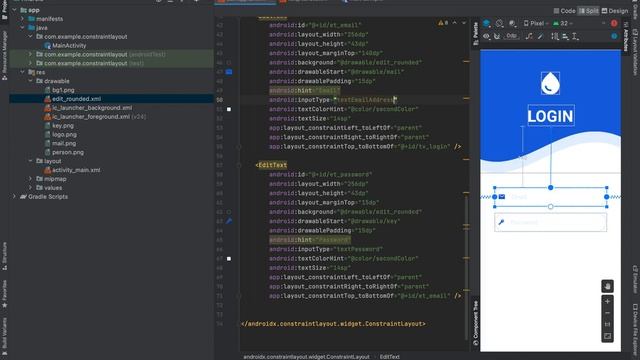Select key.png in drawable
The width and height of the screenshot is (640, 360).
[59, 126]
